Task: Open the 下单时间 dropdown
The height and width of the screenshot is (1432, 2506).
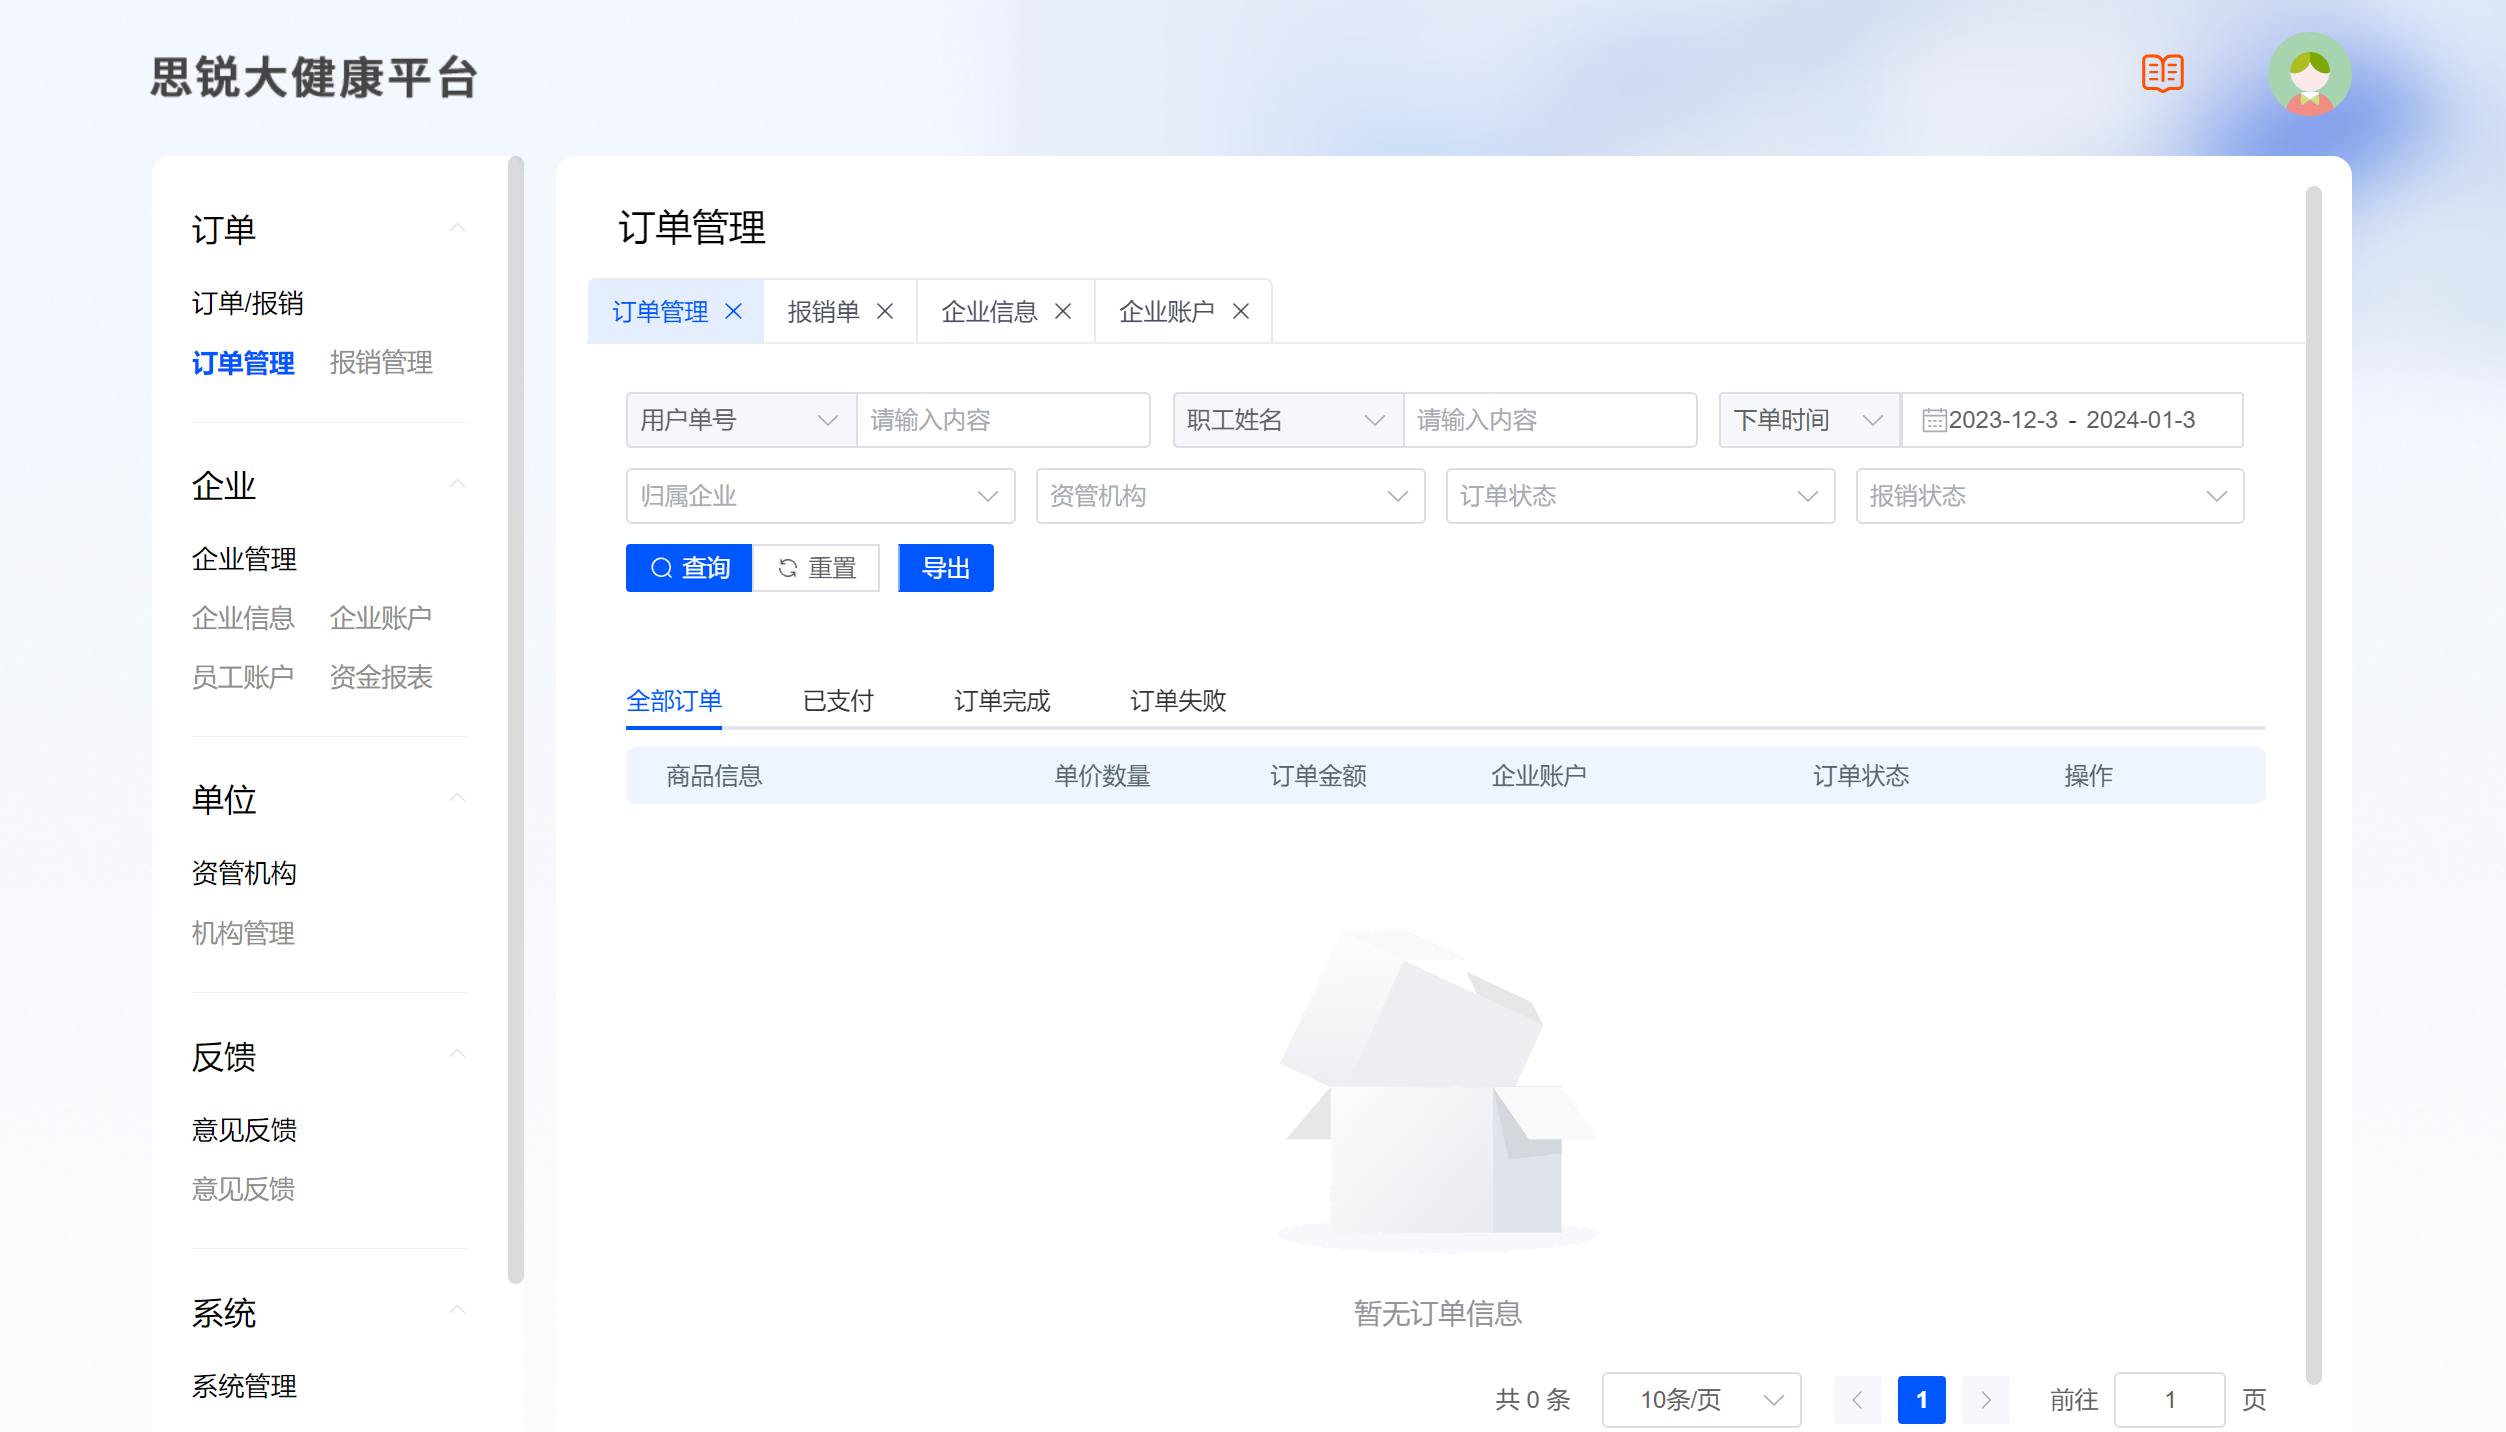Action: point(1809,420)
